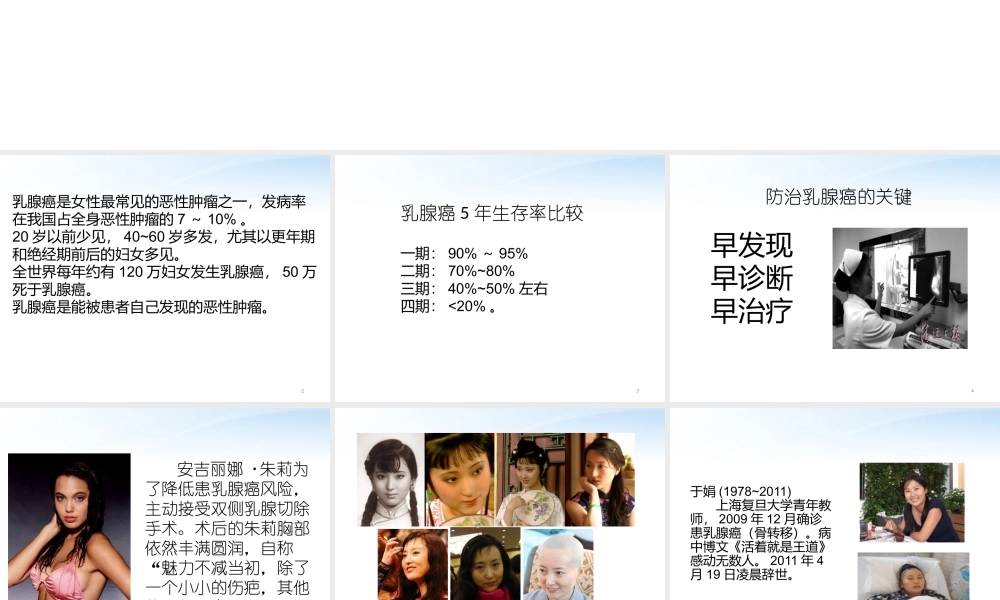Select the short line "死于乳腺癌。"

click(53, 289)
